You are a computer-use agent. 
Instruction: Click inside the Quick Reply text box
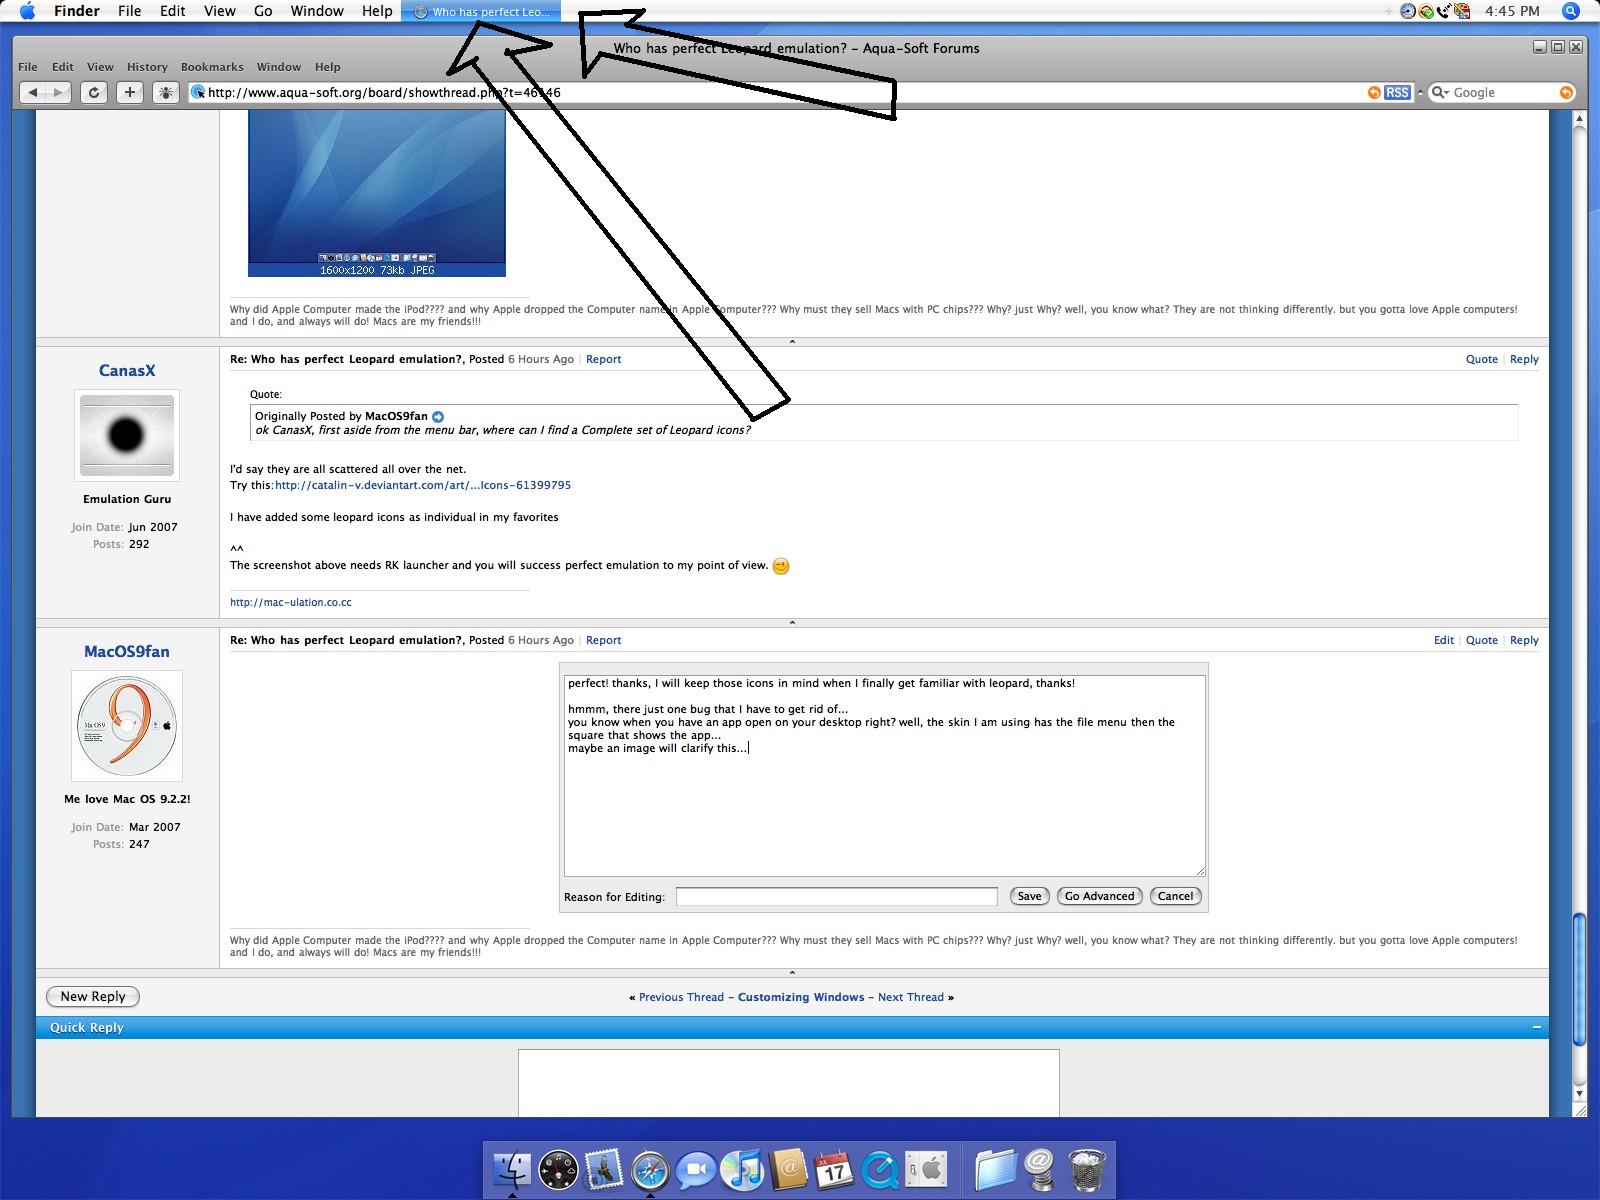pyautogui.click(x=788, y=1083)
